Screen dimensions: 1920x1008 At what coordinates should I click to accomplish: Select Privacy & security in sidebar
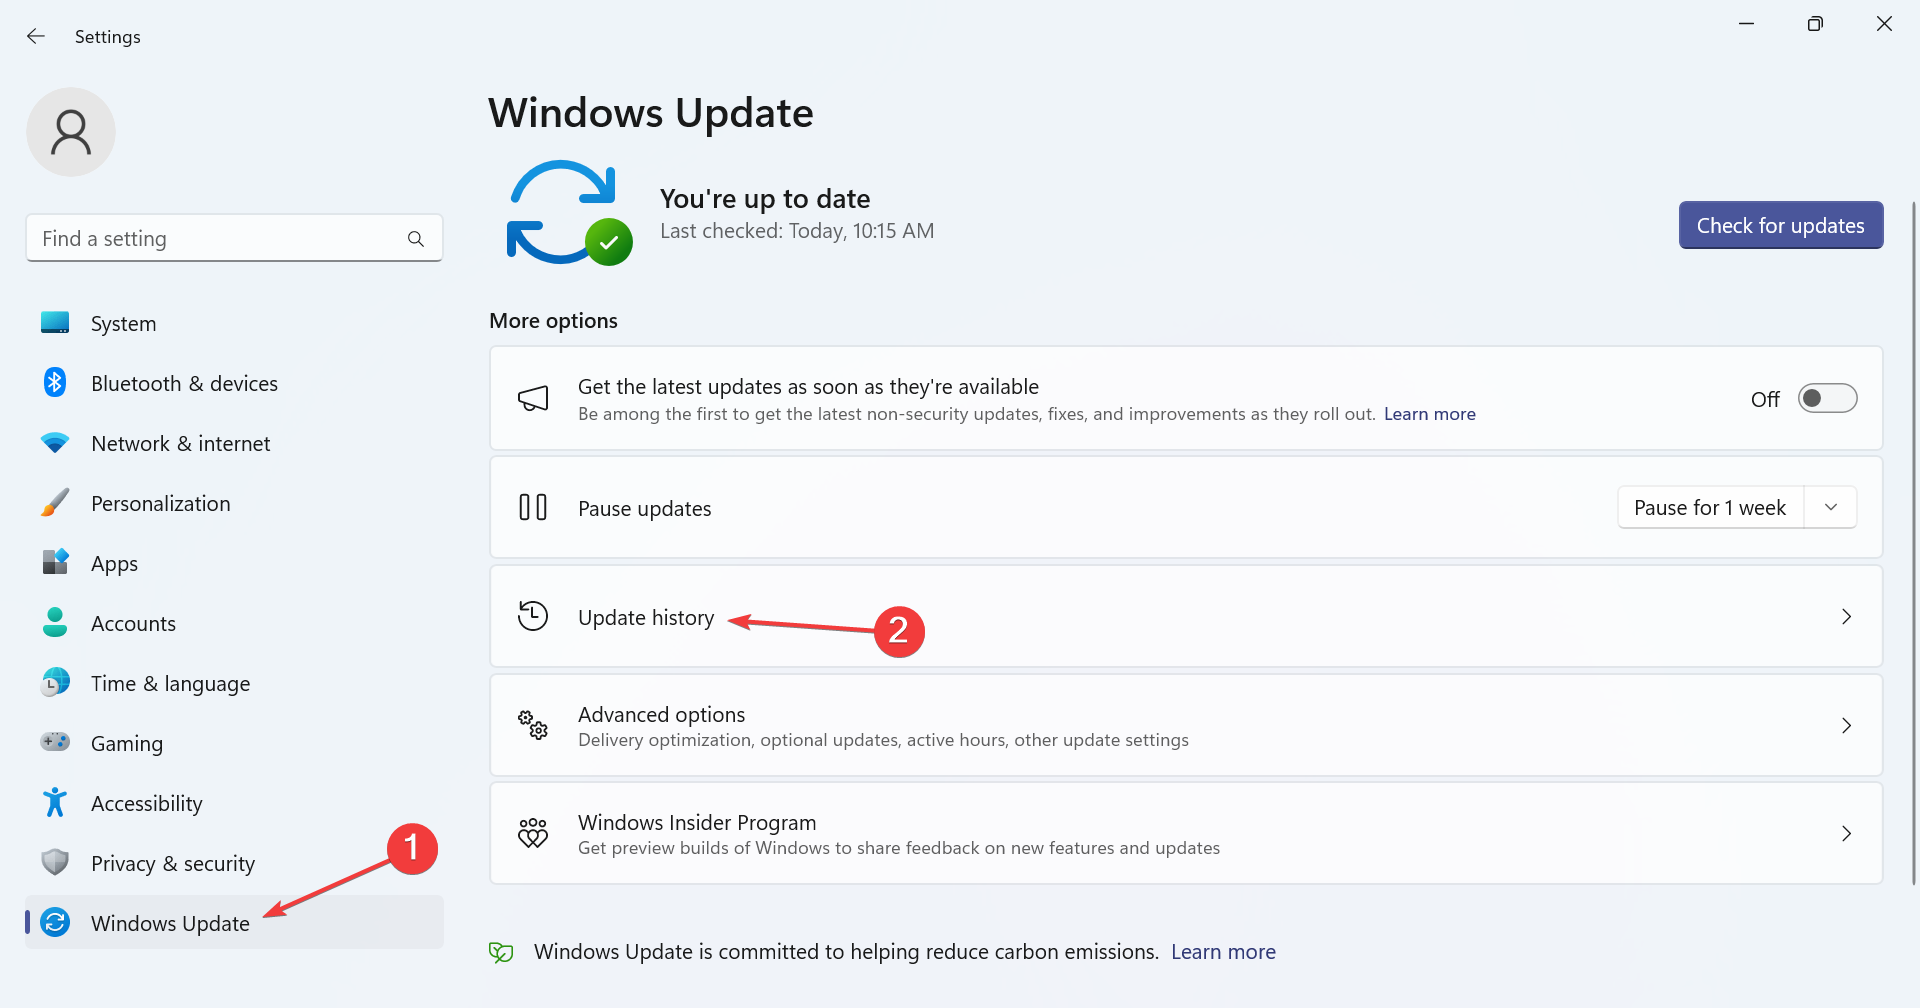(x=172, y=862)
